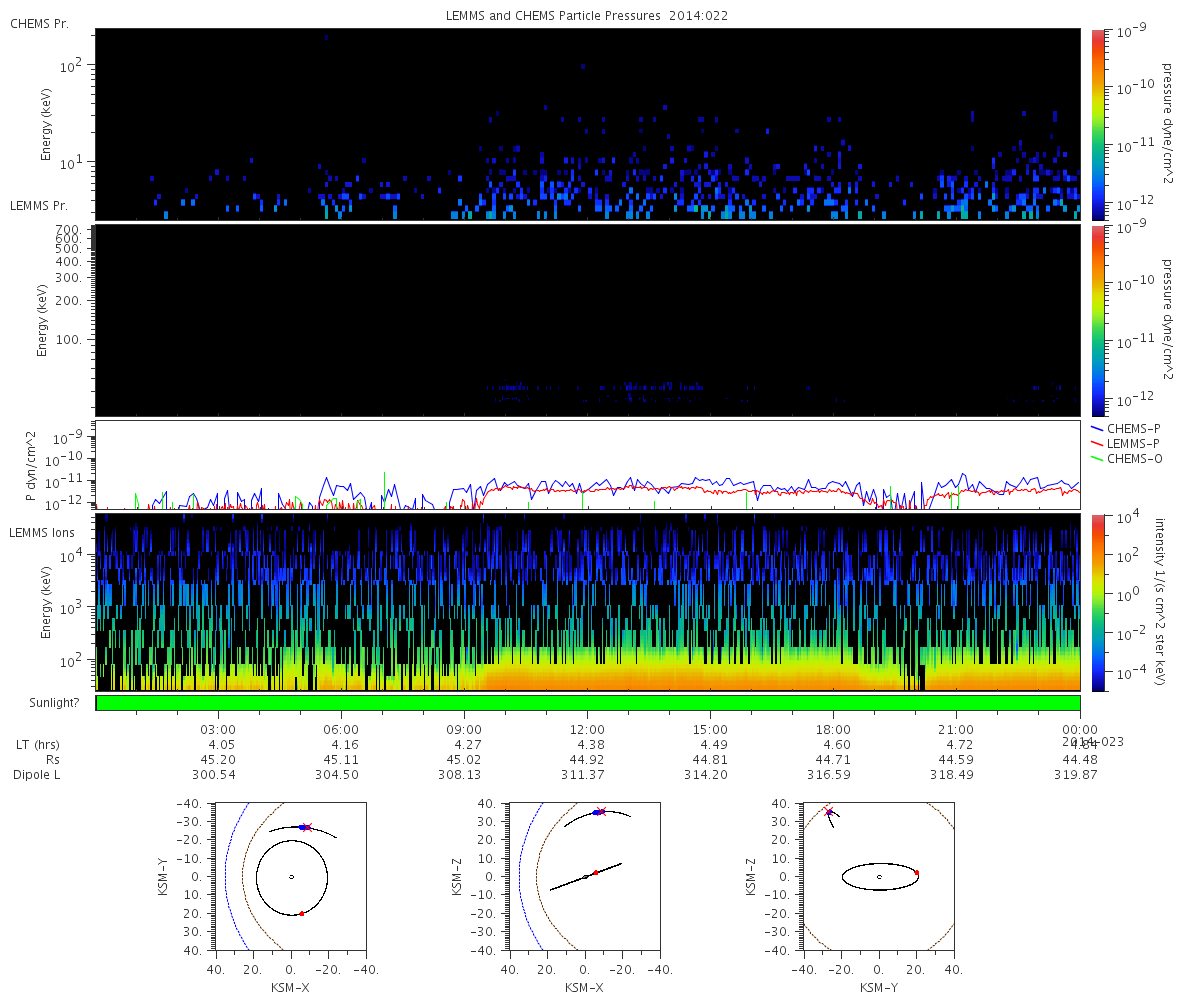
Task: Click the plot title LEMMS and CHEMS Particle Pressures
Action: [587, 15]
